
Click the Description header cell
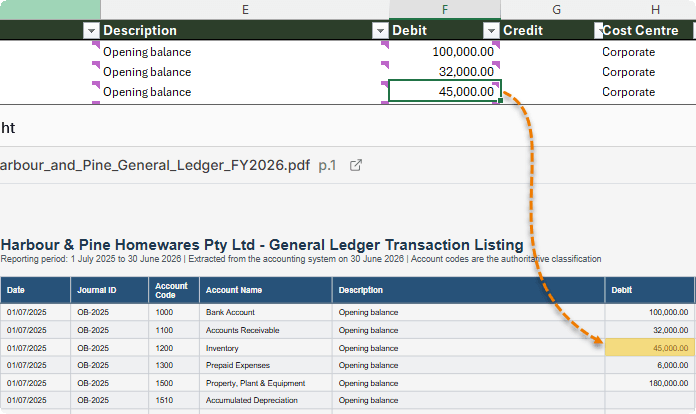click(245, 30)
